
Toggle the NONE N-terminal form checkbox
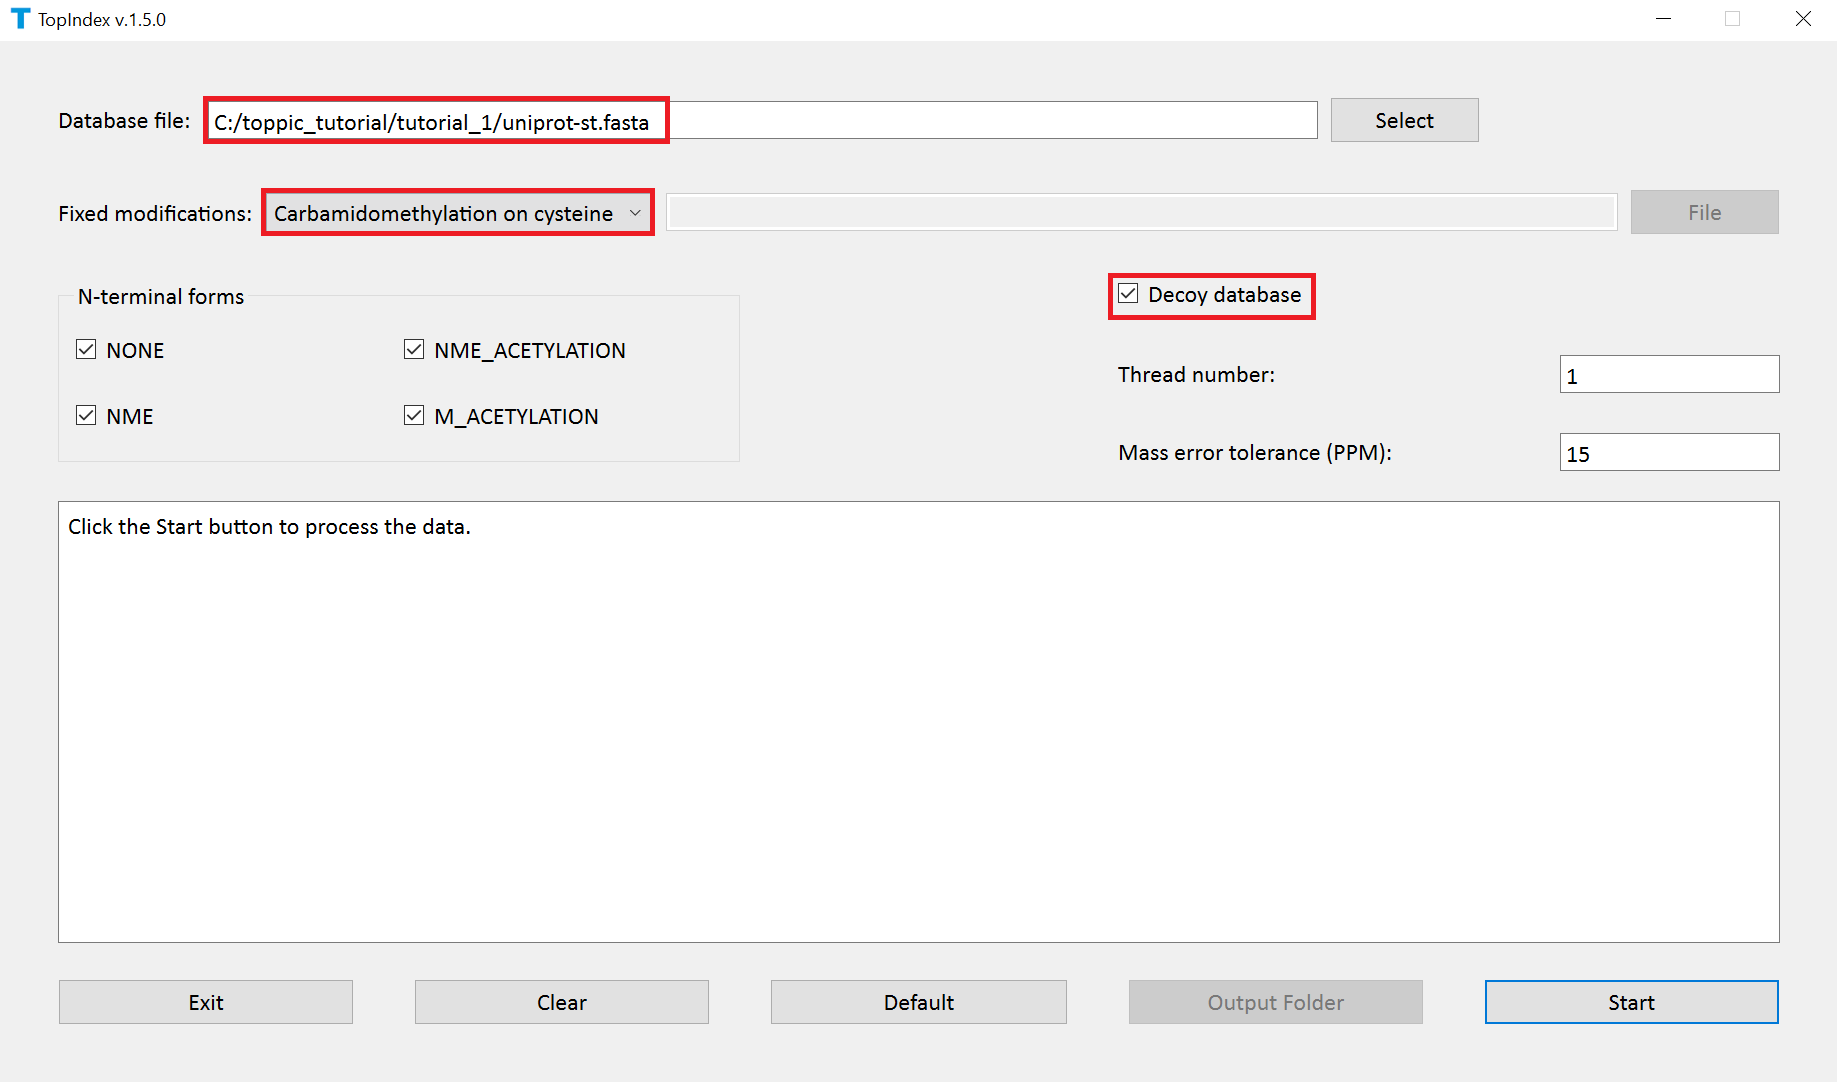pyautogui.click(x=86, y=350)
